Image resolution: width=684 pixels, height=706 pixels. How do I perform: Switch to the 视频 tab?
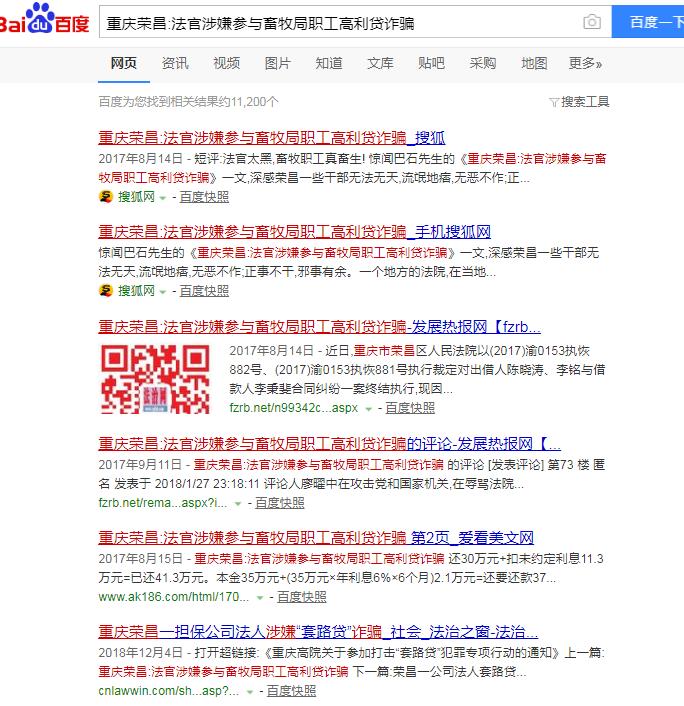coord(226,64)
